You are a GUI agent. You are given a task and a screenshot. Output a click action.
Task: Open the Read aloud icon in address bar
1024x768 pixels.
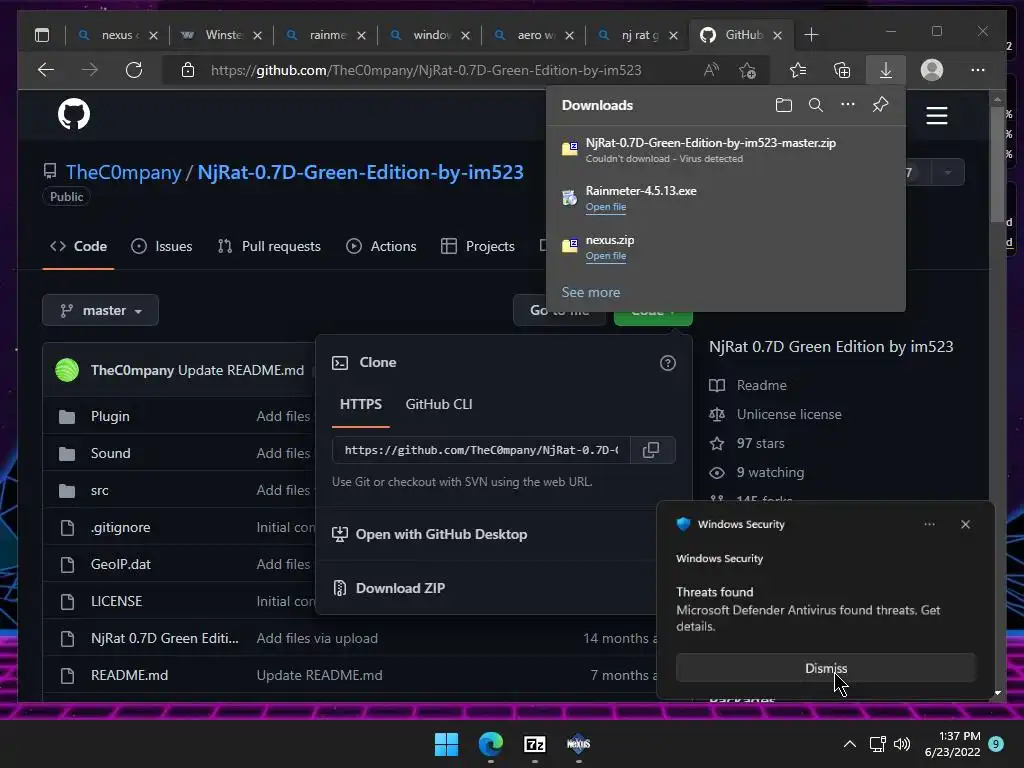coord(711,70)
